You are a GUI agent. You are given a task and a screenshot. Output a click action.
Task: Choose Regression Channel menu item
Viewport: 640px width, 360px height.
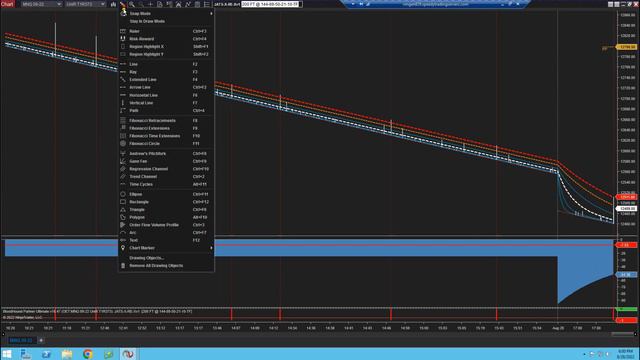(x=166, y=169)
